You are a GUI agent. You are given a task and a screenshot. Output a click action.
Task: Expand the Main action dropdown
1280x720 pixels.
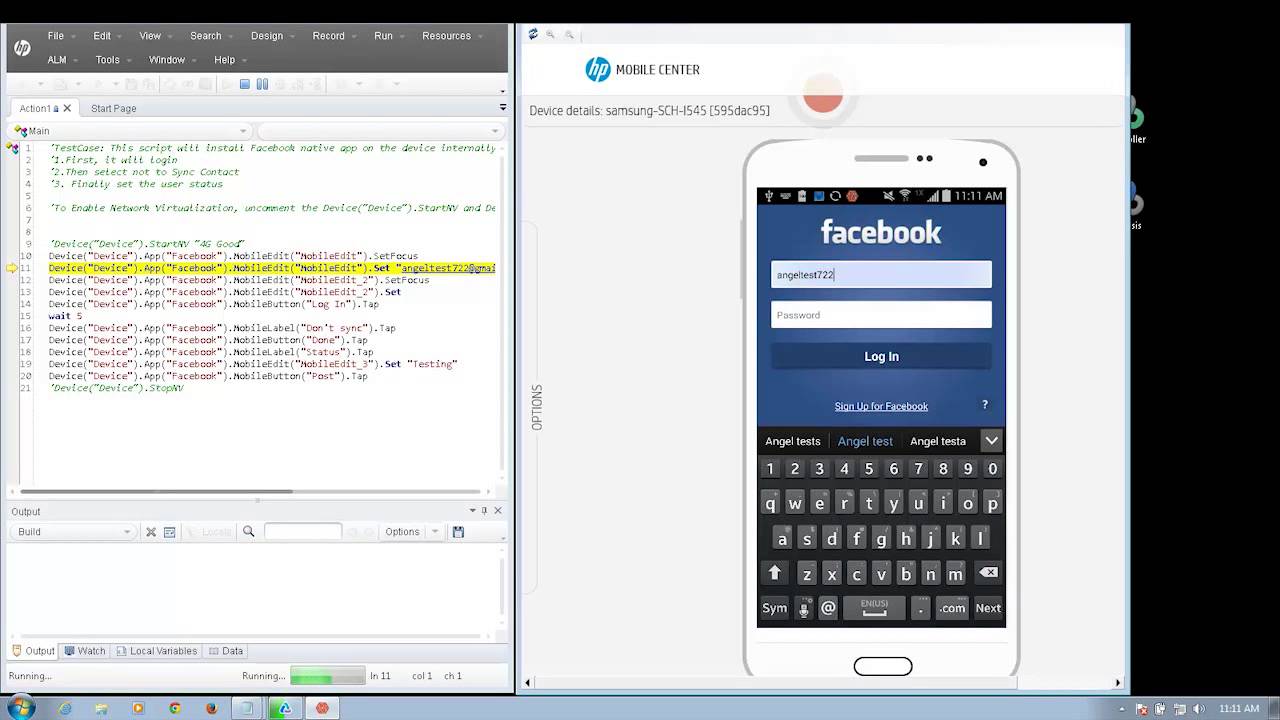point(242,131)
